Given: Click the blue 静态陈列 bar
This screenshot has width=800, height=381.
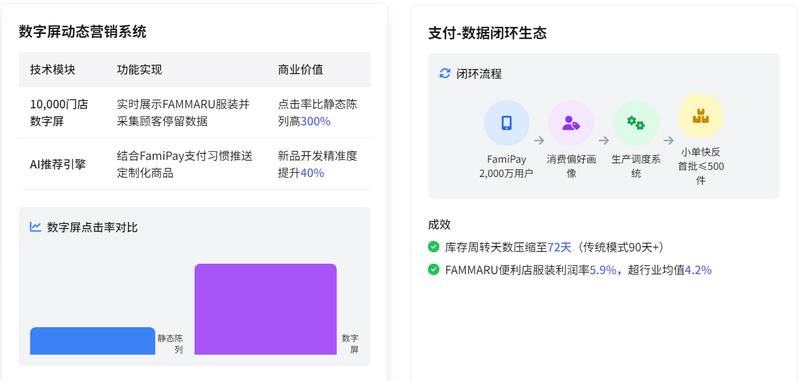Looking at the screenshot, I should (x=92, y=341).
